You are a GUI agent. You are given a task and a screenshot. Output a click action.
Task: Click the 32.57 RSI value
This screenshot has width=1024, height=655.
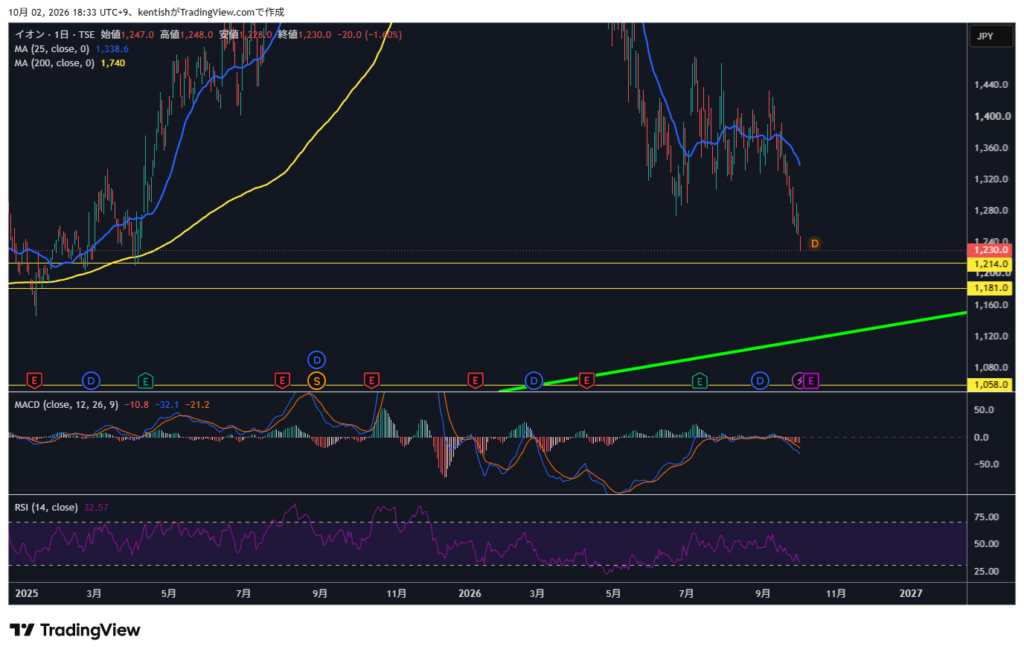96,507
